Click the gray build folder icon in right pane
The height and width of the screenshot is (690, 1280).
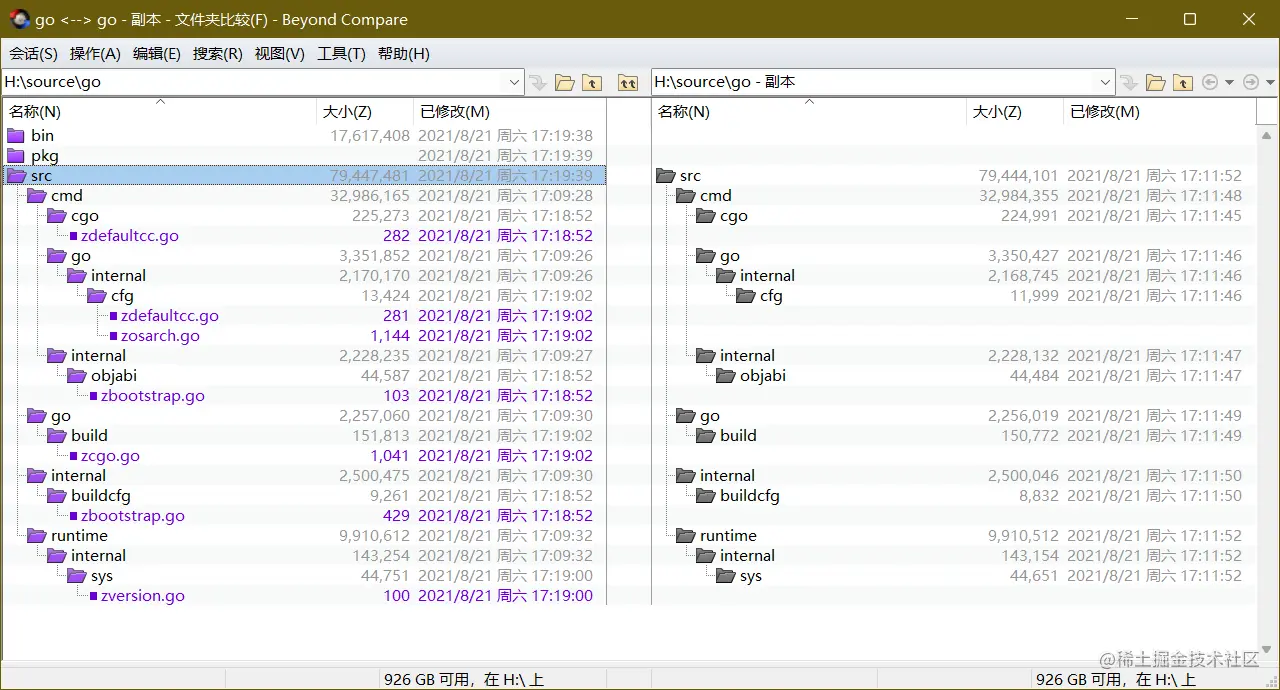pyautogui.click(x=705, y=436)
